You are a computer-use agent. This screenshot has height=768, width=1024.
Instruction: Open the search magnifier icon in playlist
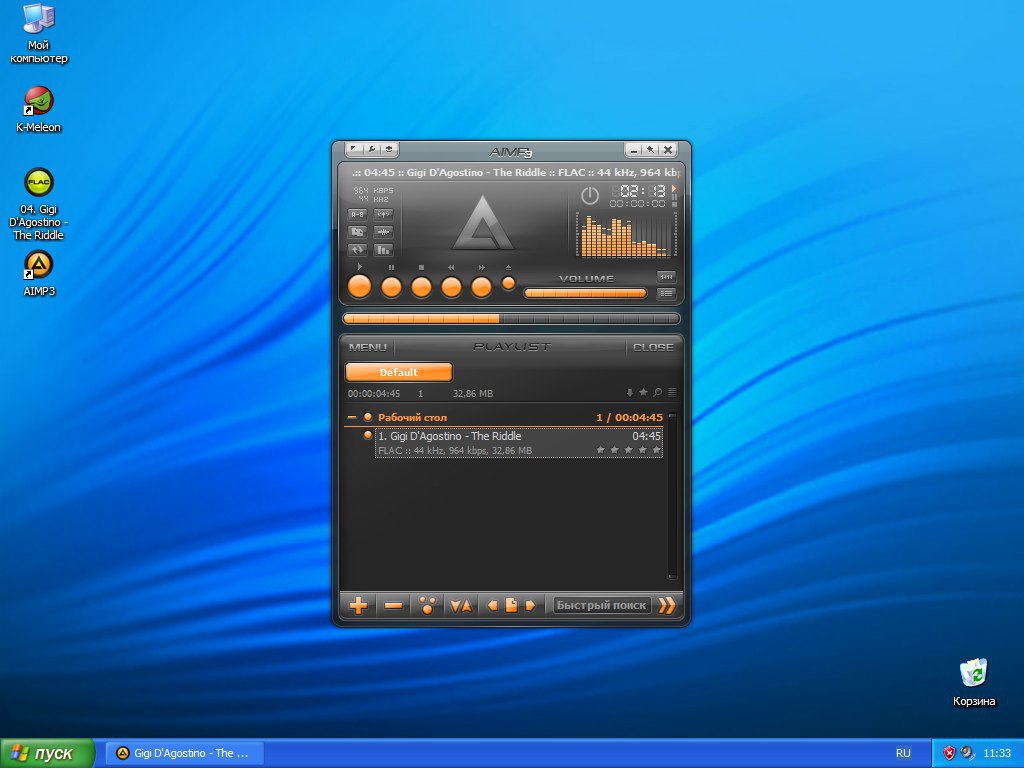click(658, 392)
